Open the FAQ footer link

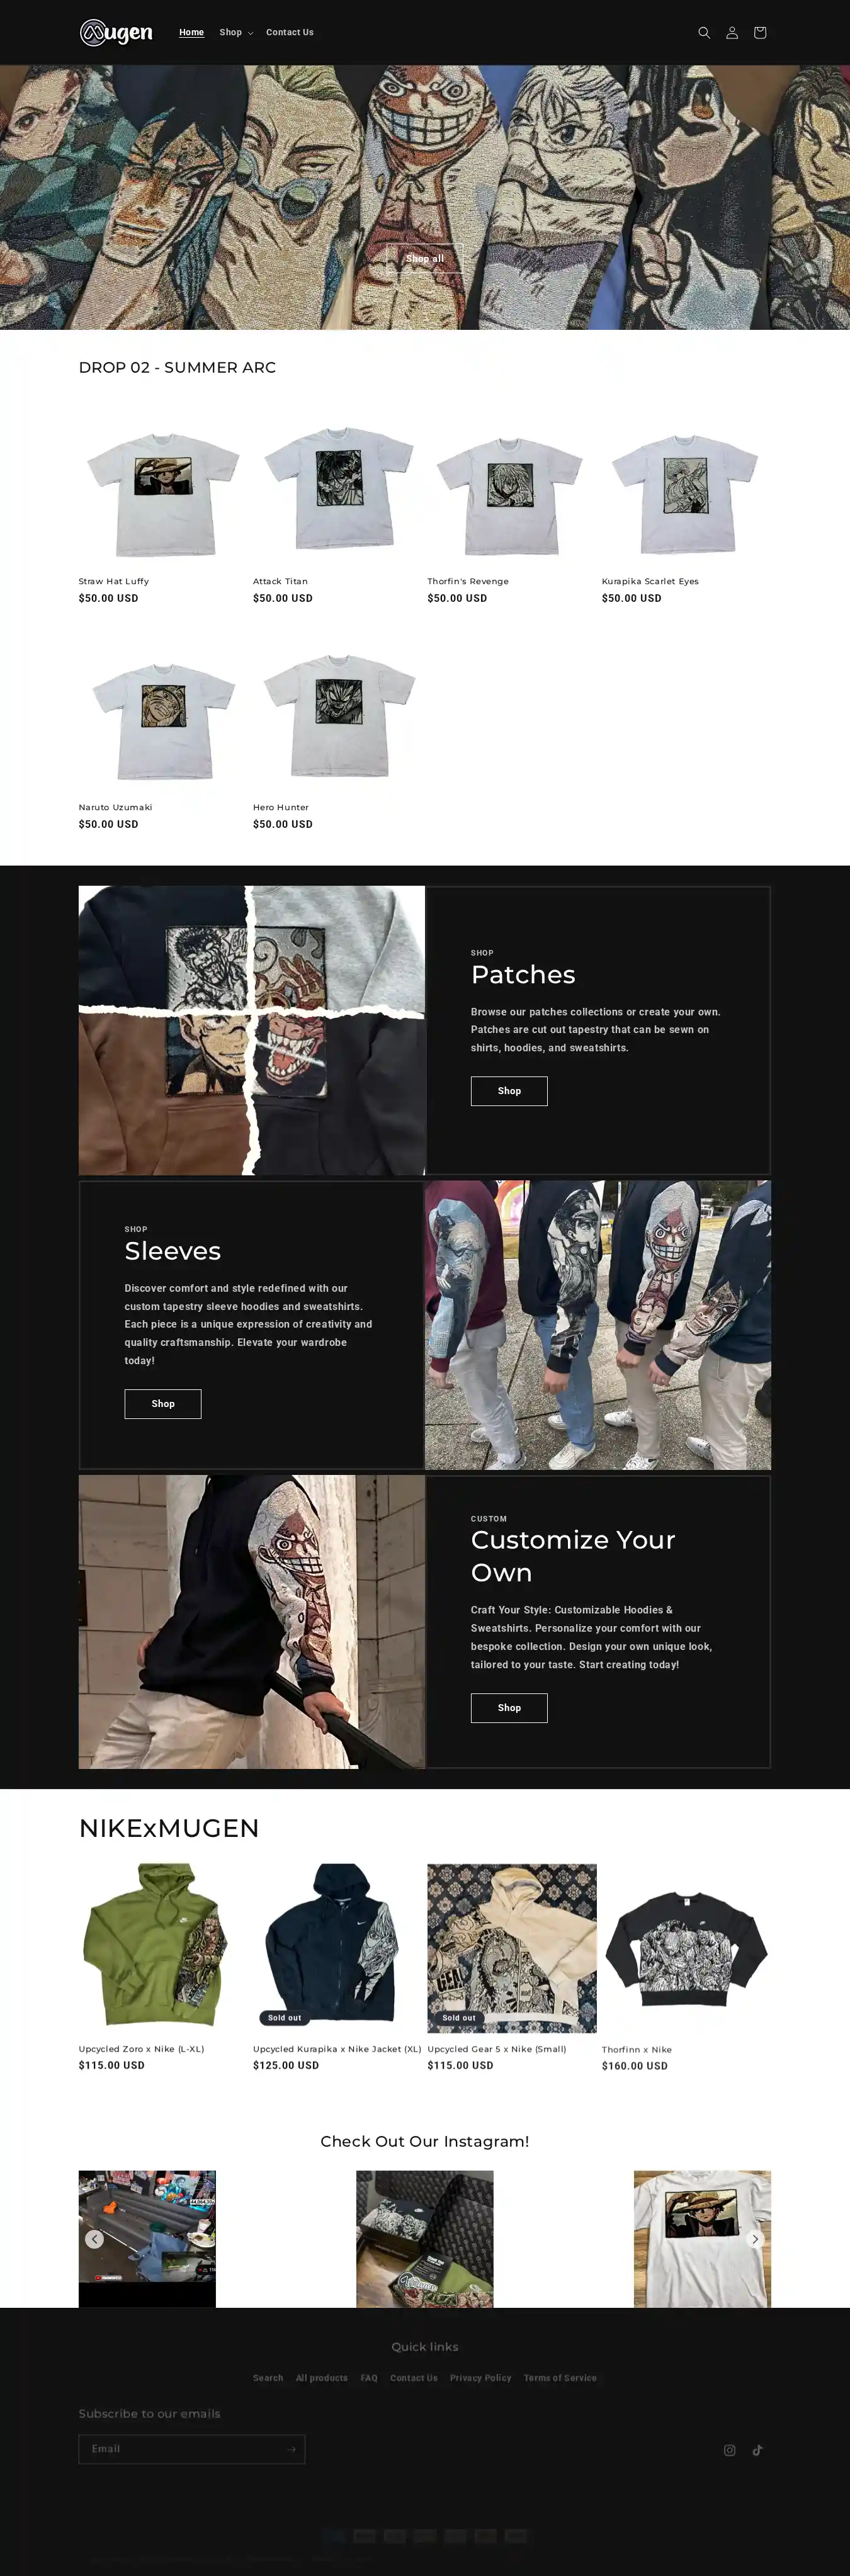[x=369, y=2378]
